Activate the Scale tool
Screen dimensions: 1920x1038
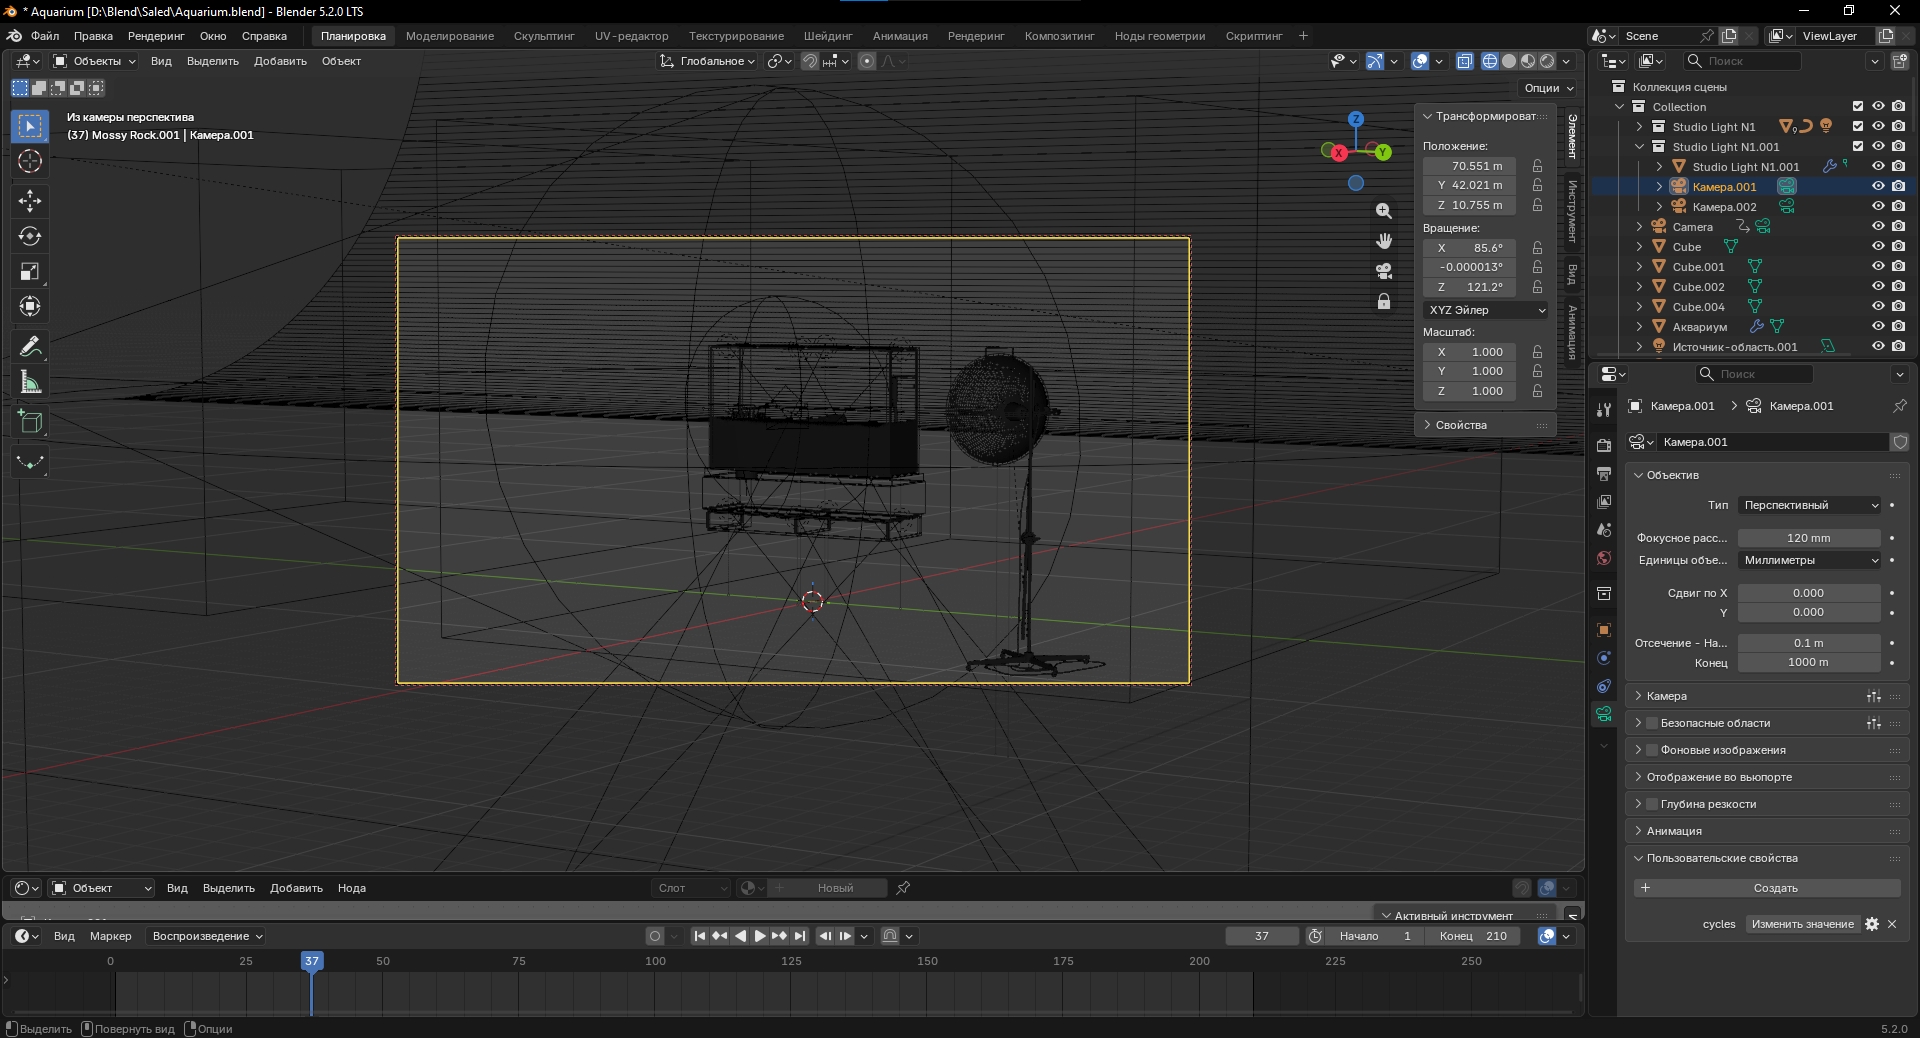point(30,271)
